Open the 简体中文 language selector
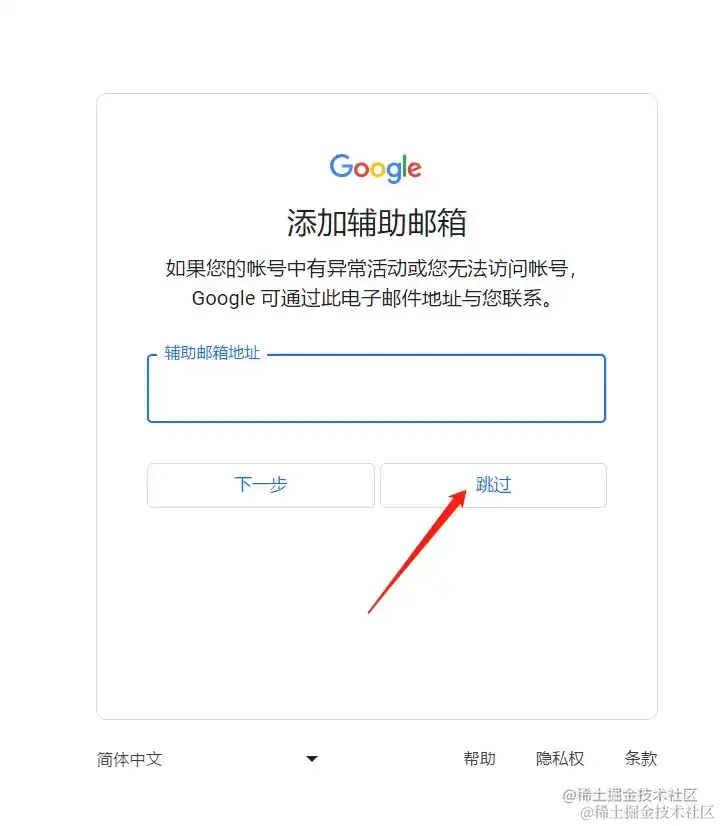Image resolution: width=720 pixels, height=826 pixels. pyautogui.click(x=208, y=759)
